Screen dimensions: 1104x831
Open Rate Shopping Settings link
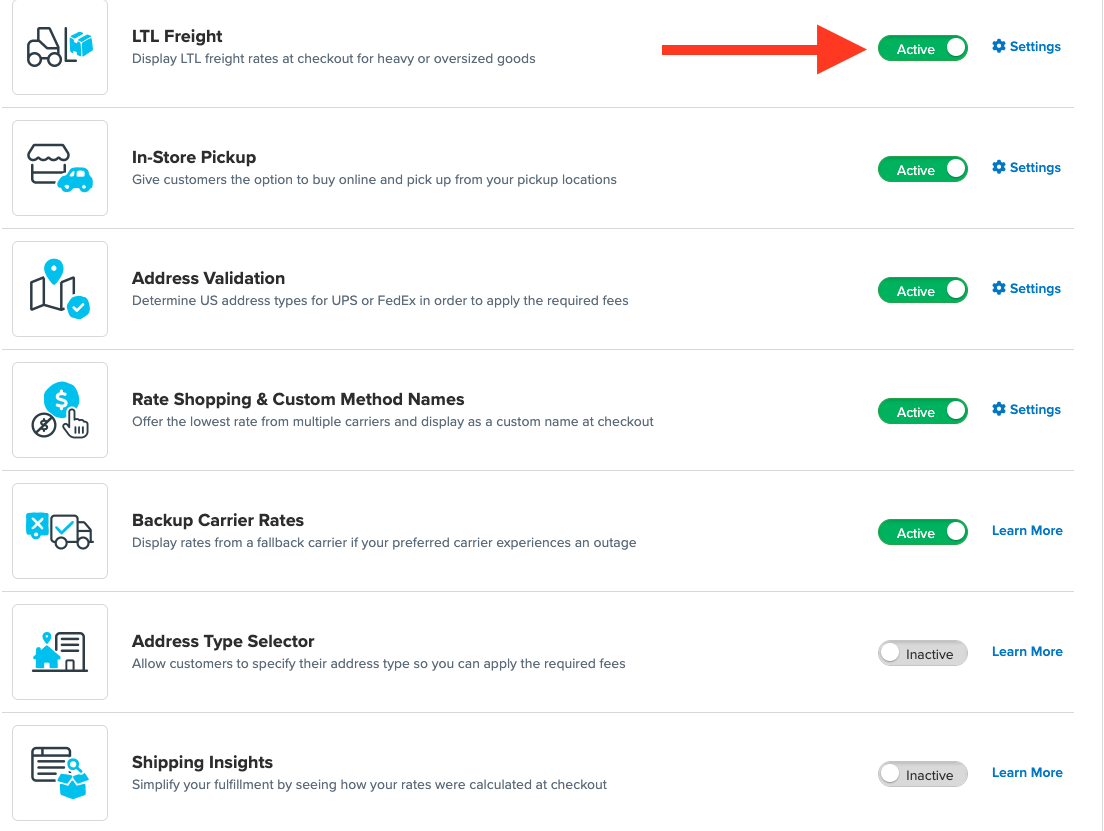click(x=1027, y=410)
